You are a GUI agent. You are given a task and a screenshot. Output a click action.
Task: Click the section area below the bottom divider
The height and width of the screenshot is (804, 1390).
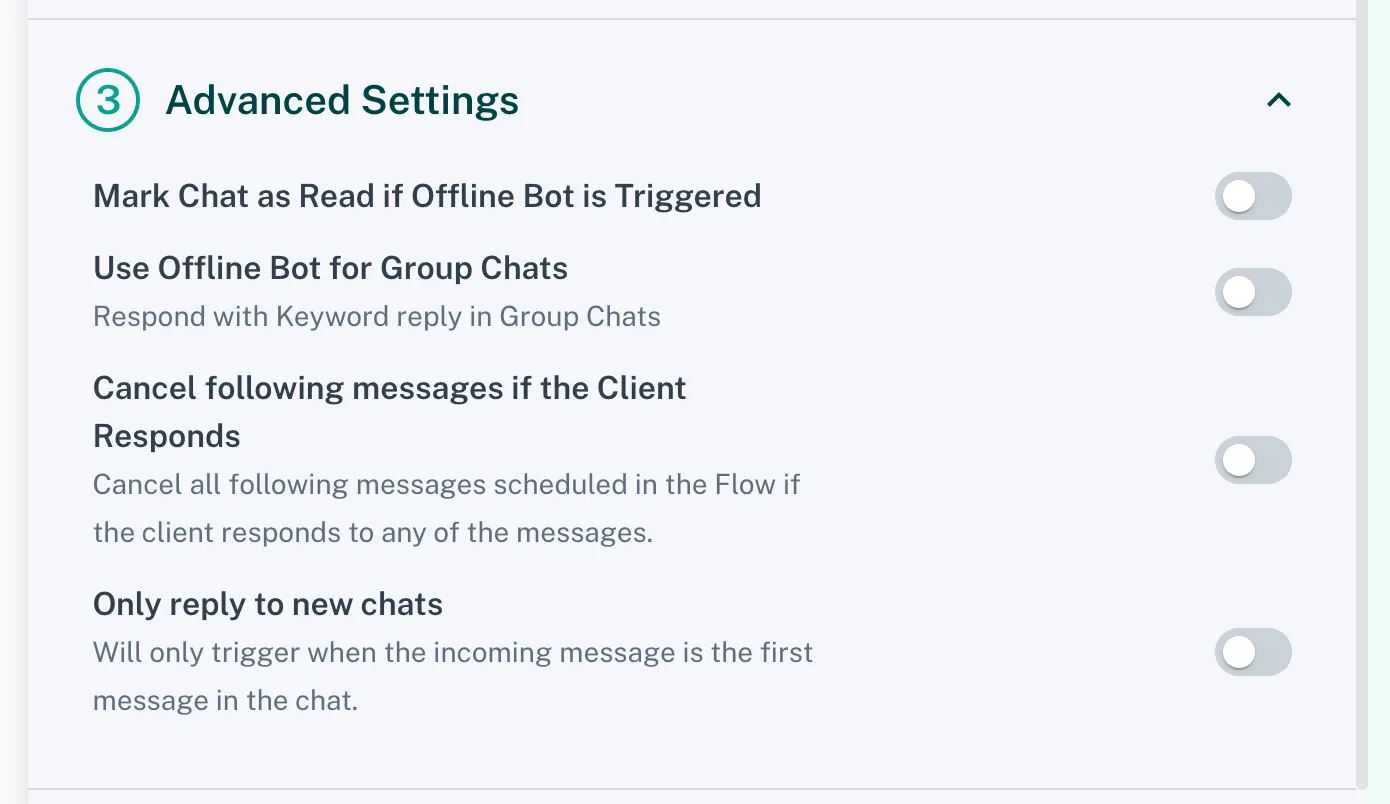[x=690, y=797]
